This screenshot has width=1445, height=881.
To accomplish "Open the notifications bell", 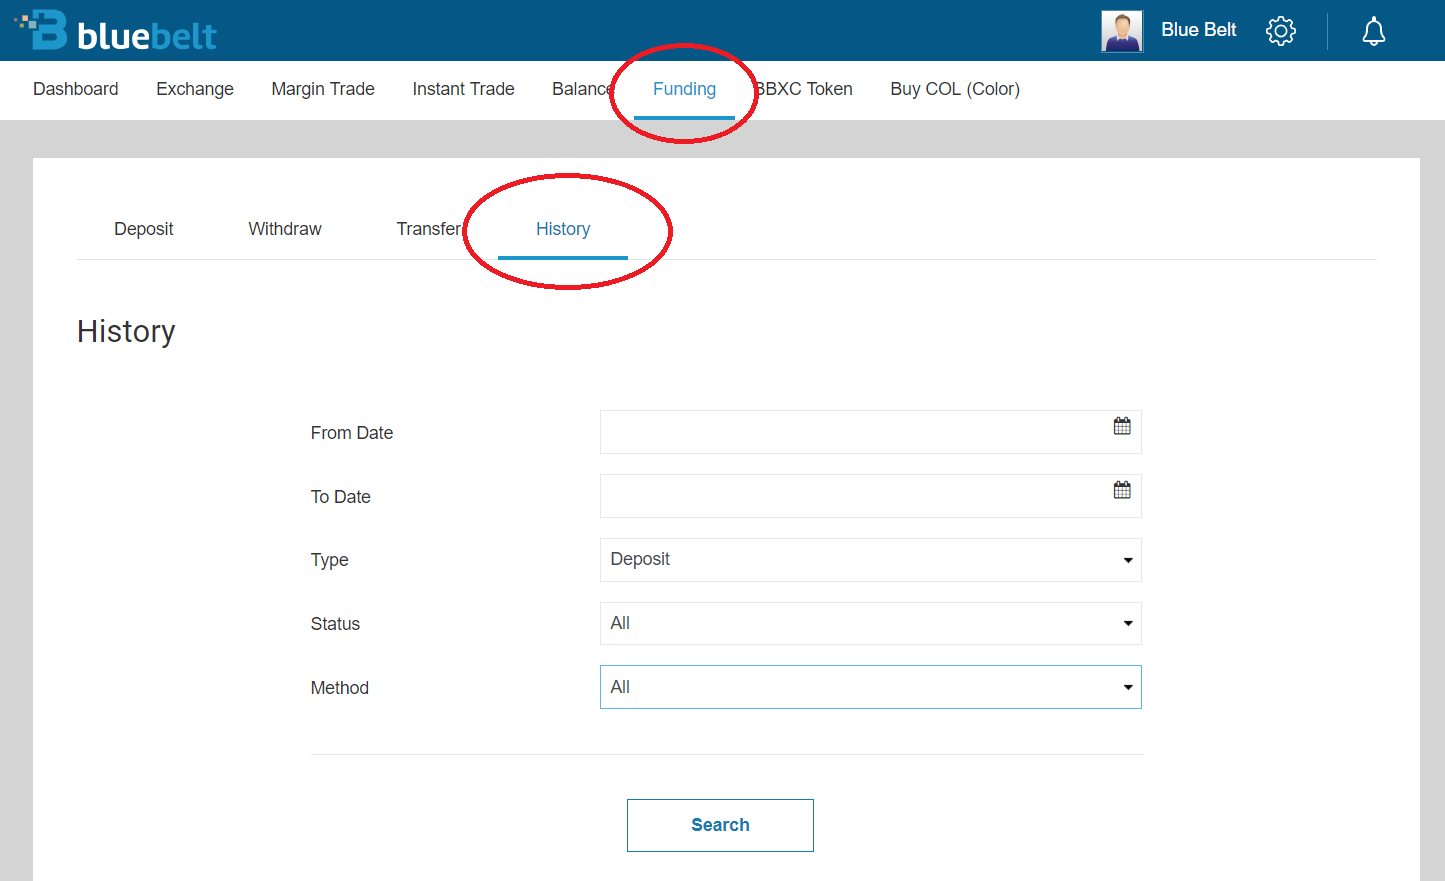I will [1373, 31].
